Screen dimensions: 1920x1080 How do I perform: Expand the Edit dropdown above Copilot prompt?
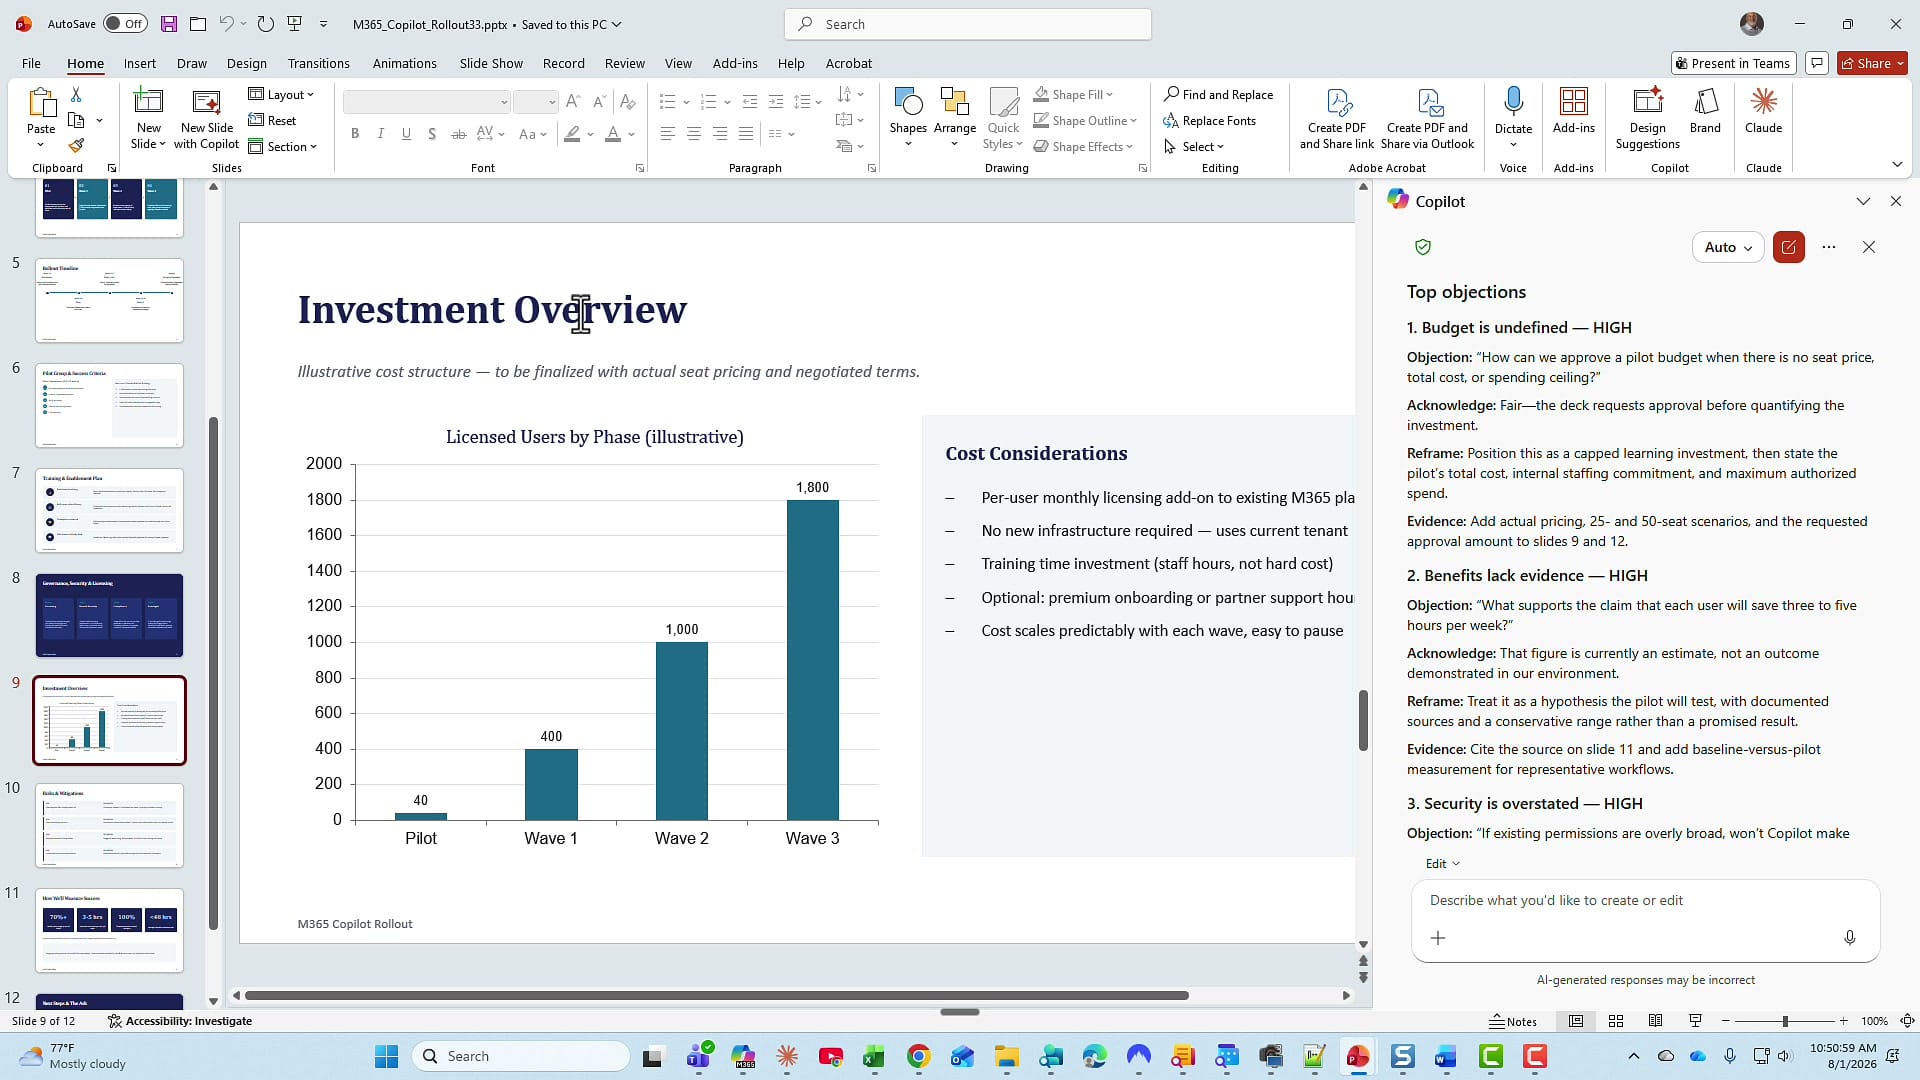1442,863
